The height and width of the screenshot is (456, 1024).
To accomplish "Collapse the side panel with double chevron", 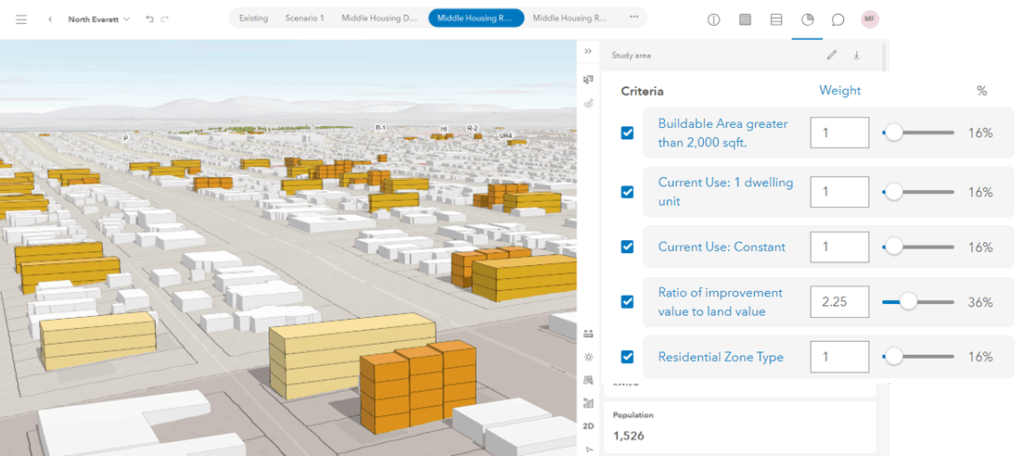I will click(x=588, y=51).
